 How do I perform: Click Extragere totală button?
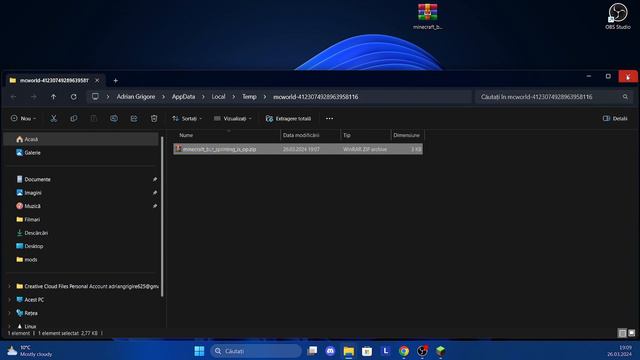(x=288, y=118)
